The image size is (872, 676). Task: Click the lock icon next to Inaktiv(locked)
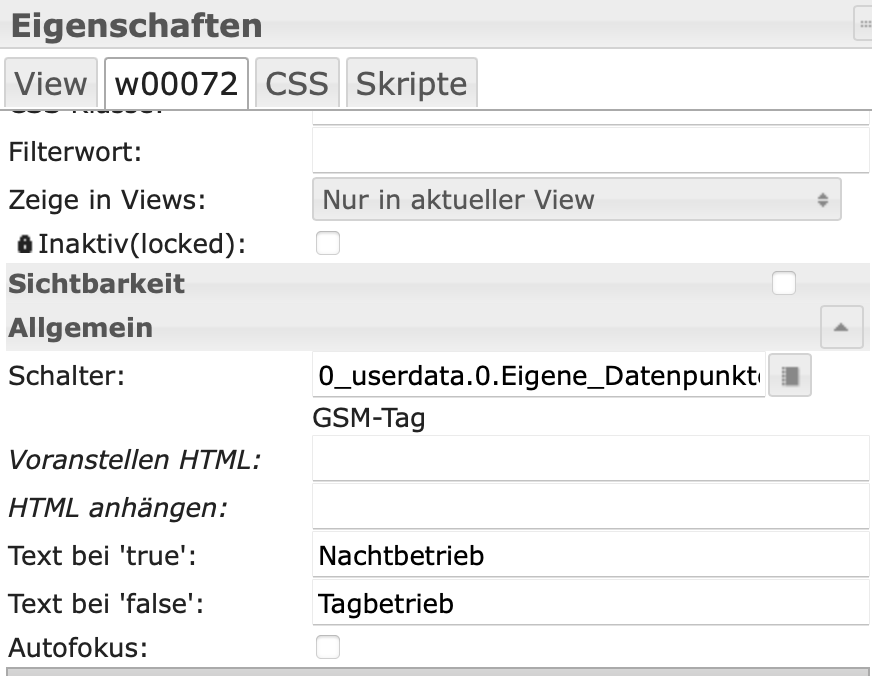(25, 243)
